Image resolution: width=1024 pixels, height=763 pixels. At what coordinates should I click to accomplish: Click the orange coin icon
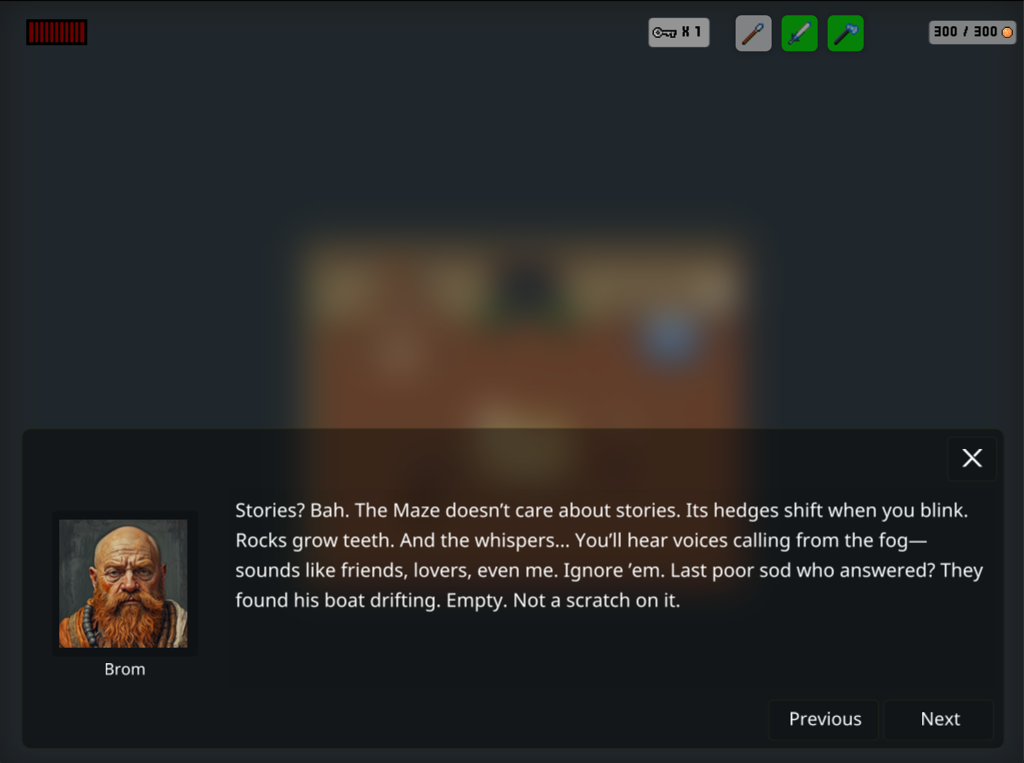coord(1007,32)
